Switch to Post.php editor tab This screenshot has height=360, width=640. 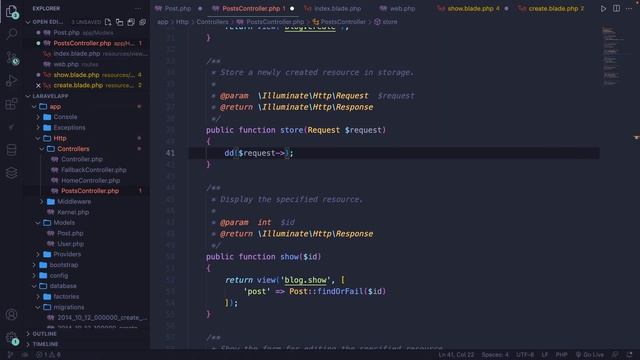177,9
